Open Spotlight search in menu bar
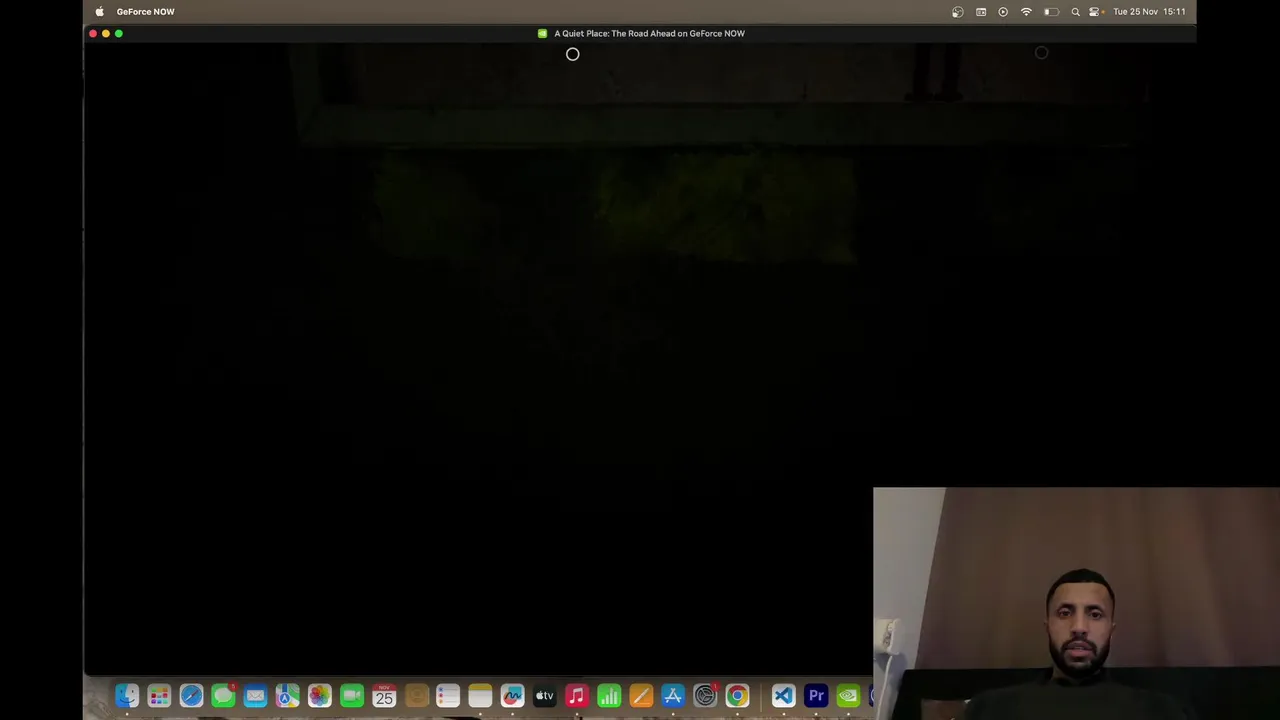 click(1075, 12)
